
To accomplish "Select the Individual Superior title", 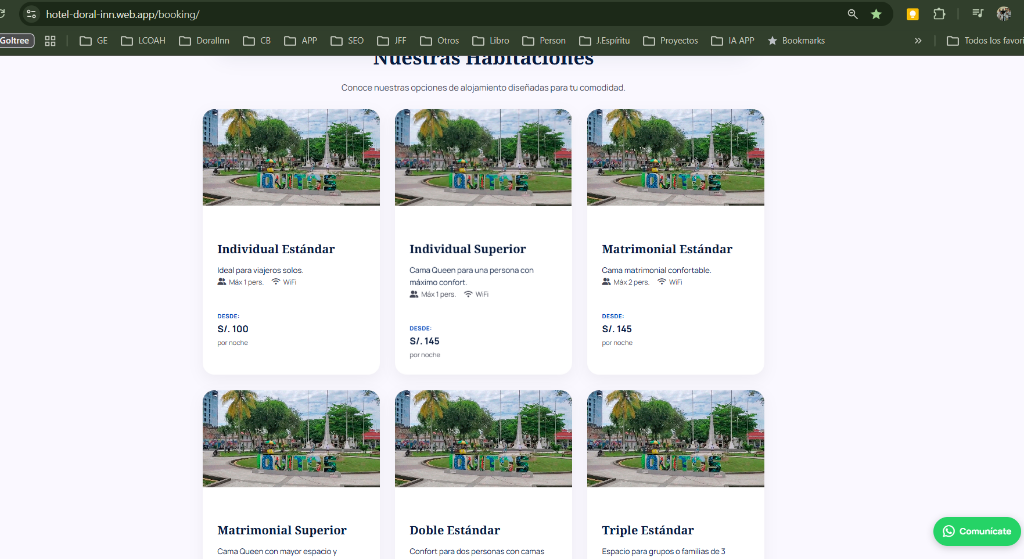I will 468,249.
